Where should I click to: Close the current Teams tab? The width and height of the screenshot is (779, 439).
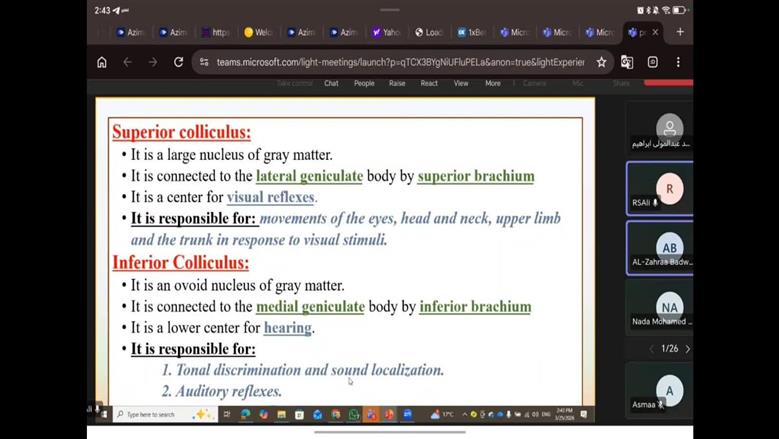(x=655, y=32)
